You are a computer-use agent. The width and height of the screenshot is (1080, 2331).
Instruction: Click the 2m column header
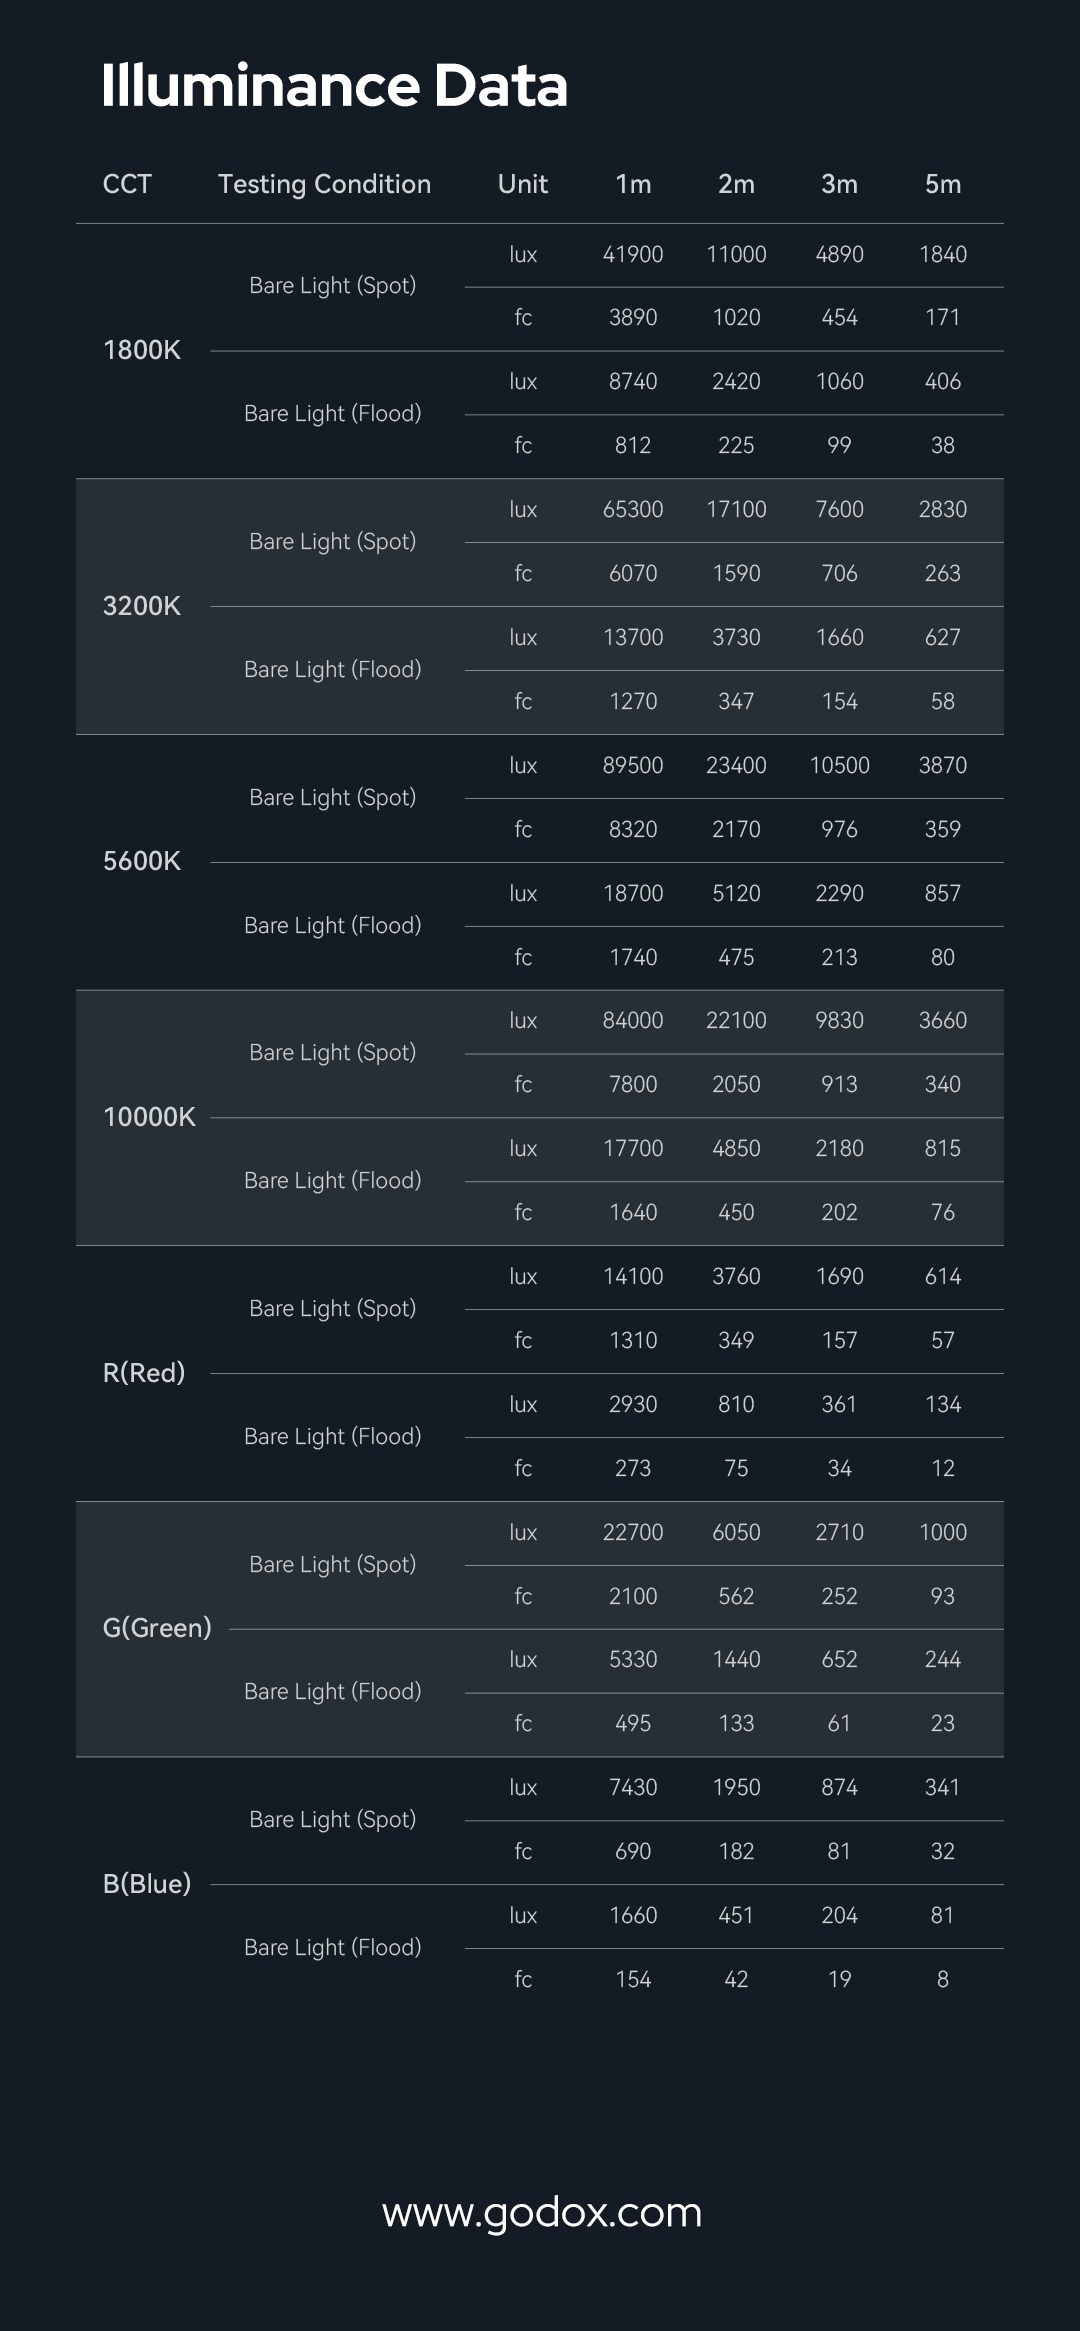tap(736, 184)
